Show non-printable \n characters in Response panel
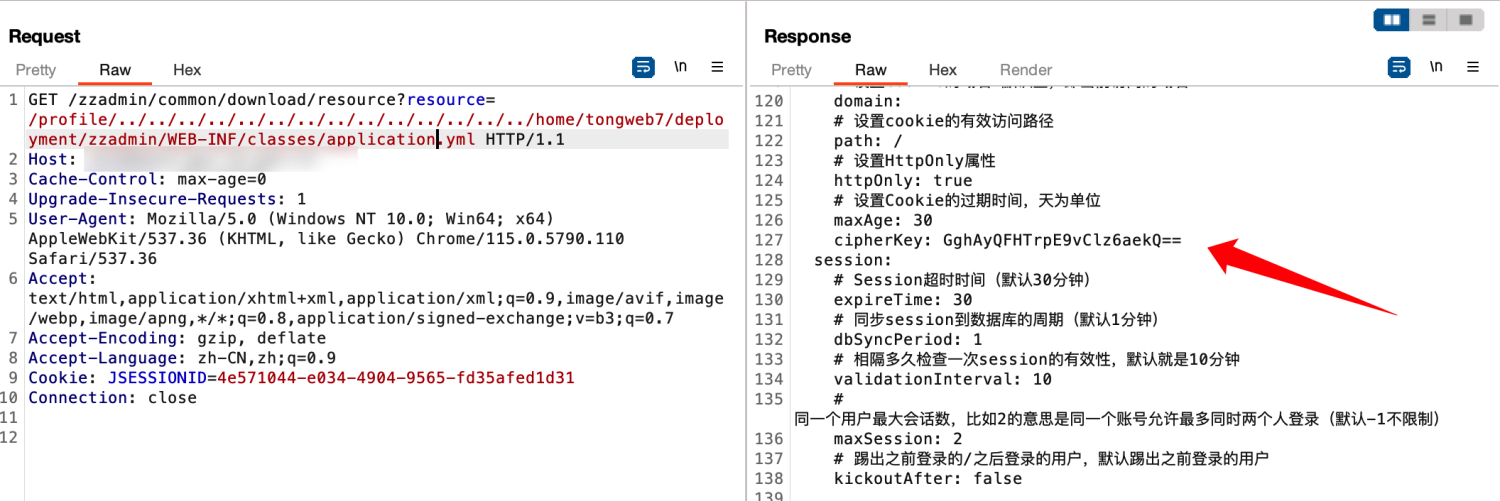1500x501 pixels. point(1437,67)
